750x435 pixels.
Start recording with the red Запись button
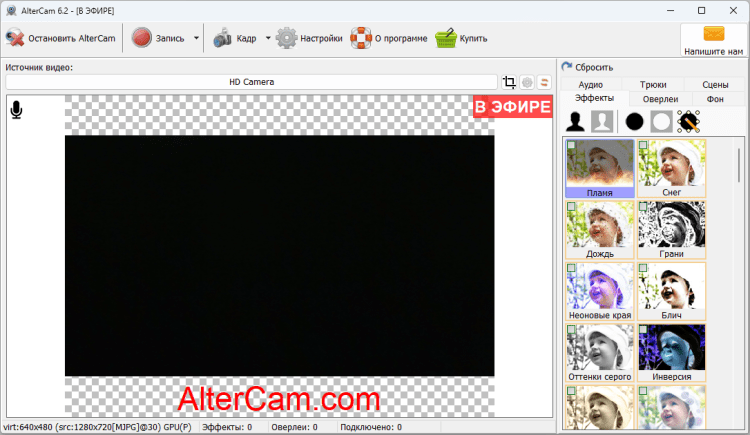[142, 38]
